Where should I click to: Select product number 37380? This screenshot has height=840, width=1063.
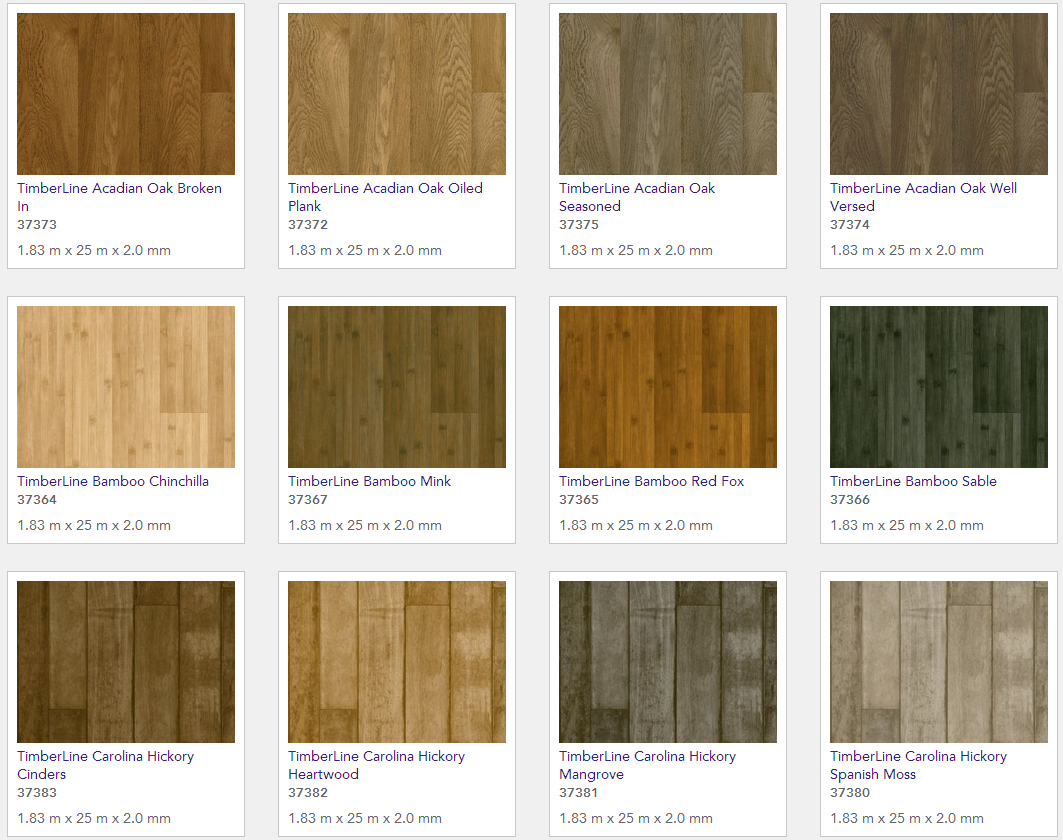[850, 793]
